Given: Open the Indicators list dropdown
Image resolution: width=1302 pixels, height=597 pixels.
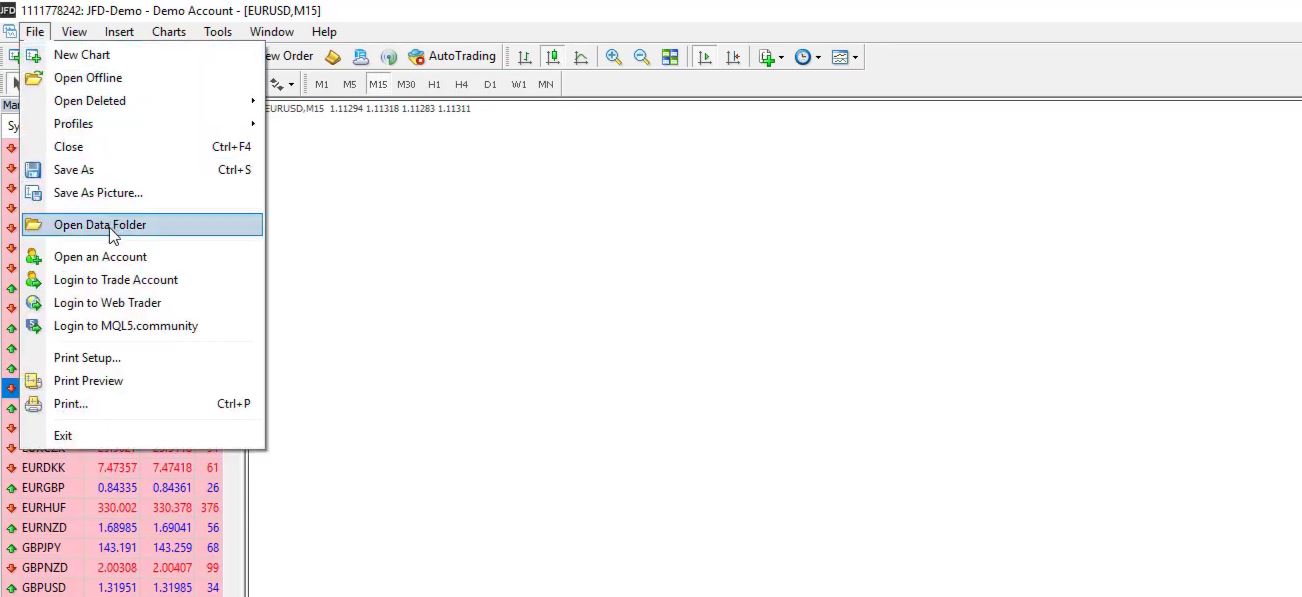Looking at the screenshot, I should [x=770, y=57].
